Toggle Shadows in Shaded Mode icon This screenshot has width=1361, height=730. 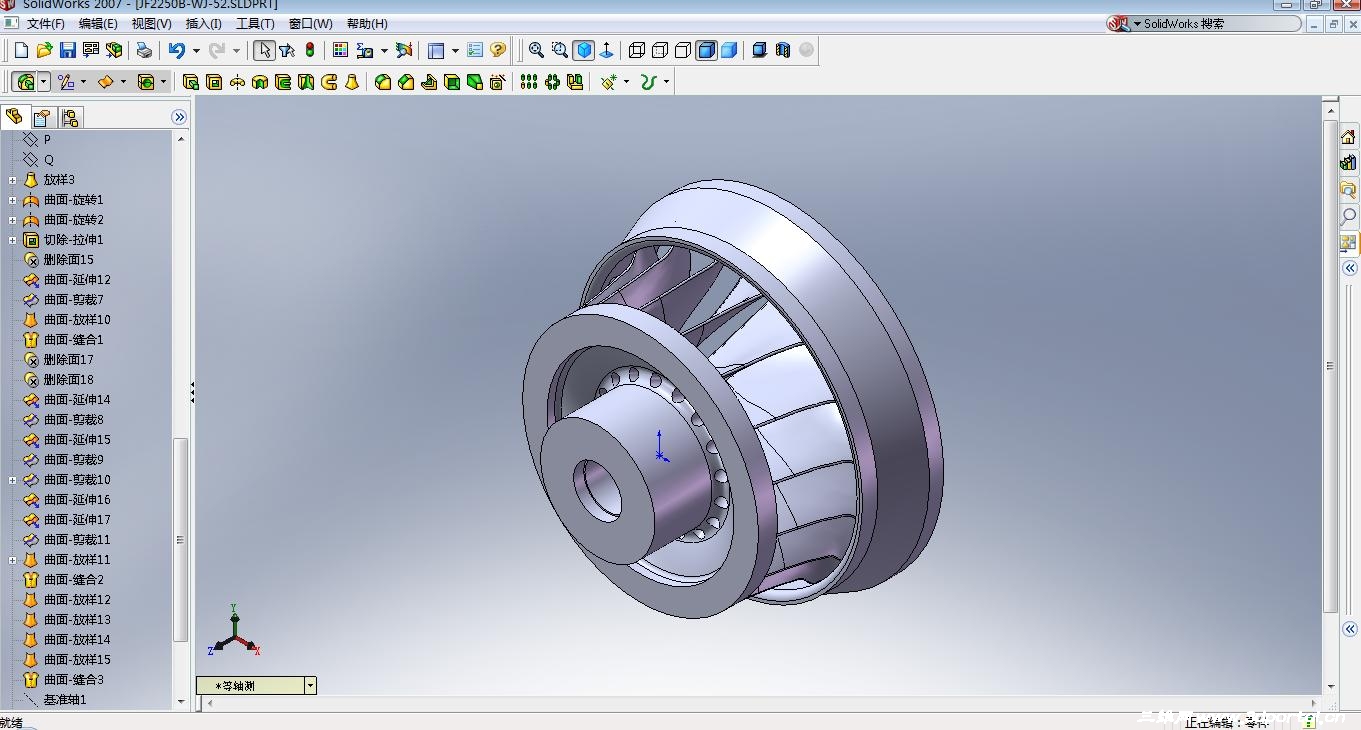tap(760, 50)
